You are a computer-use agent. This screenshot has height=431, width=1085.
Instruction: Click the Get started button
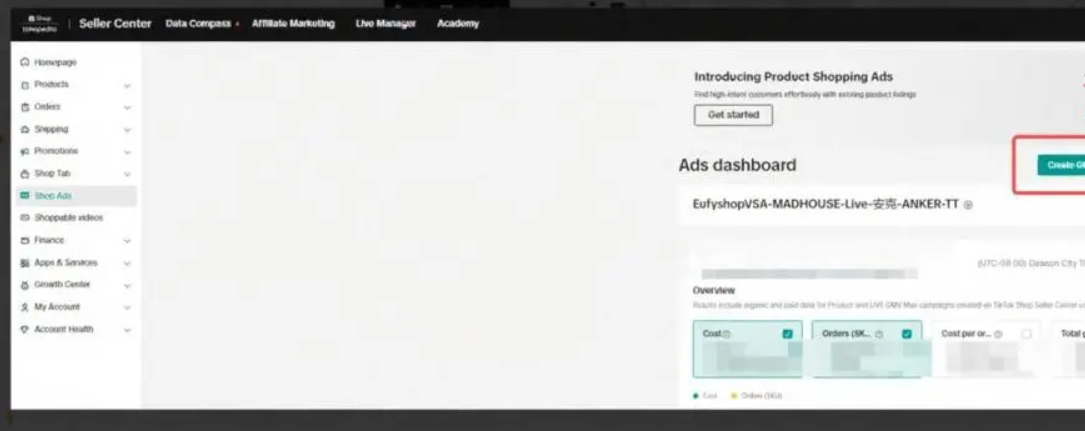pos(733,115)
